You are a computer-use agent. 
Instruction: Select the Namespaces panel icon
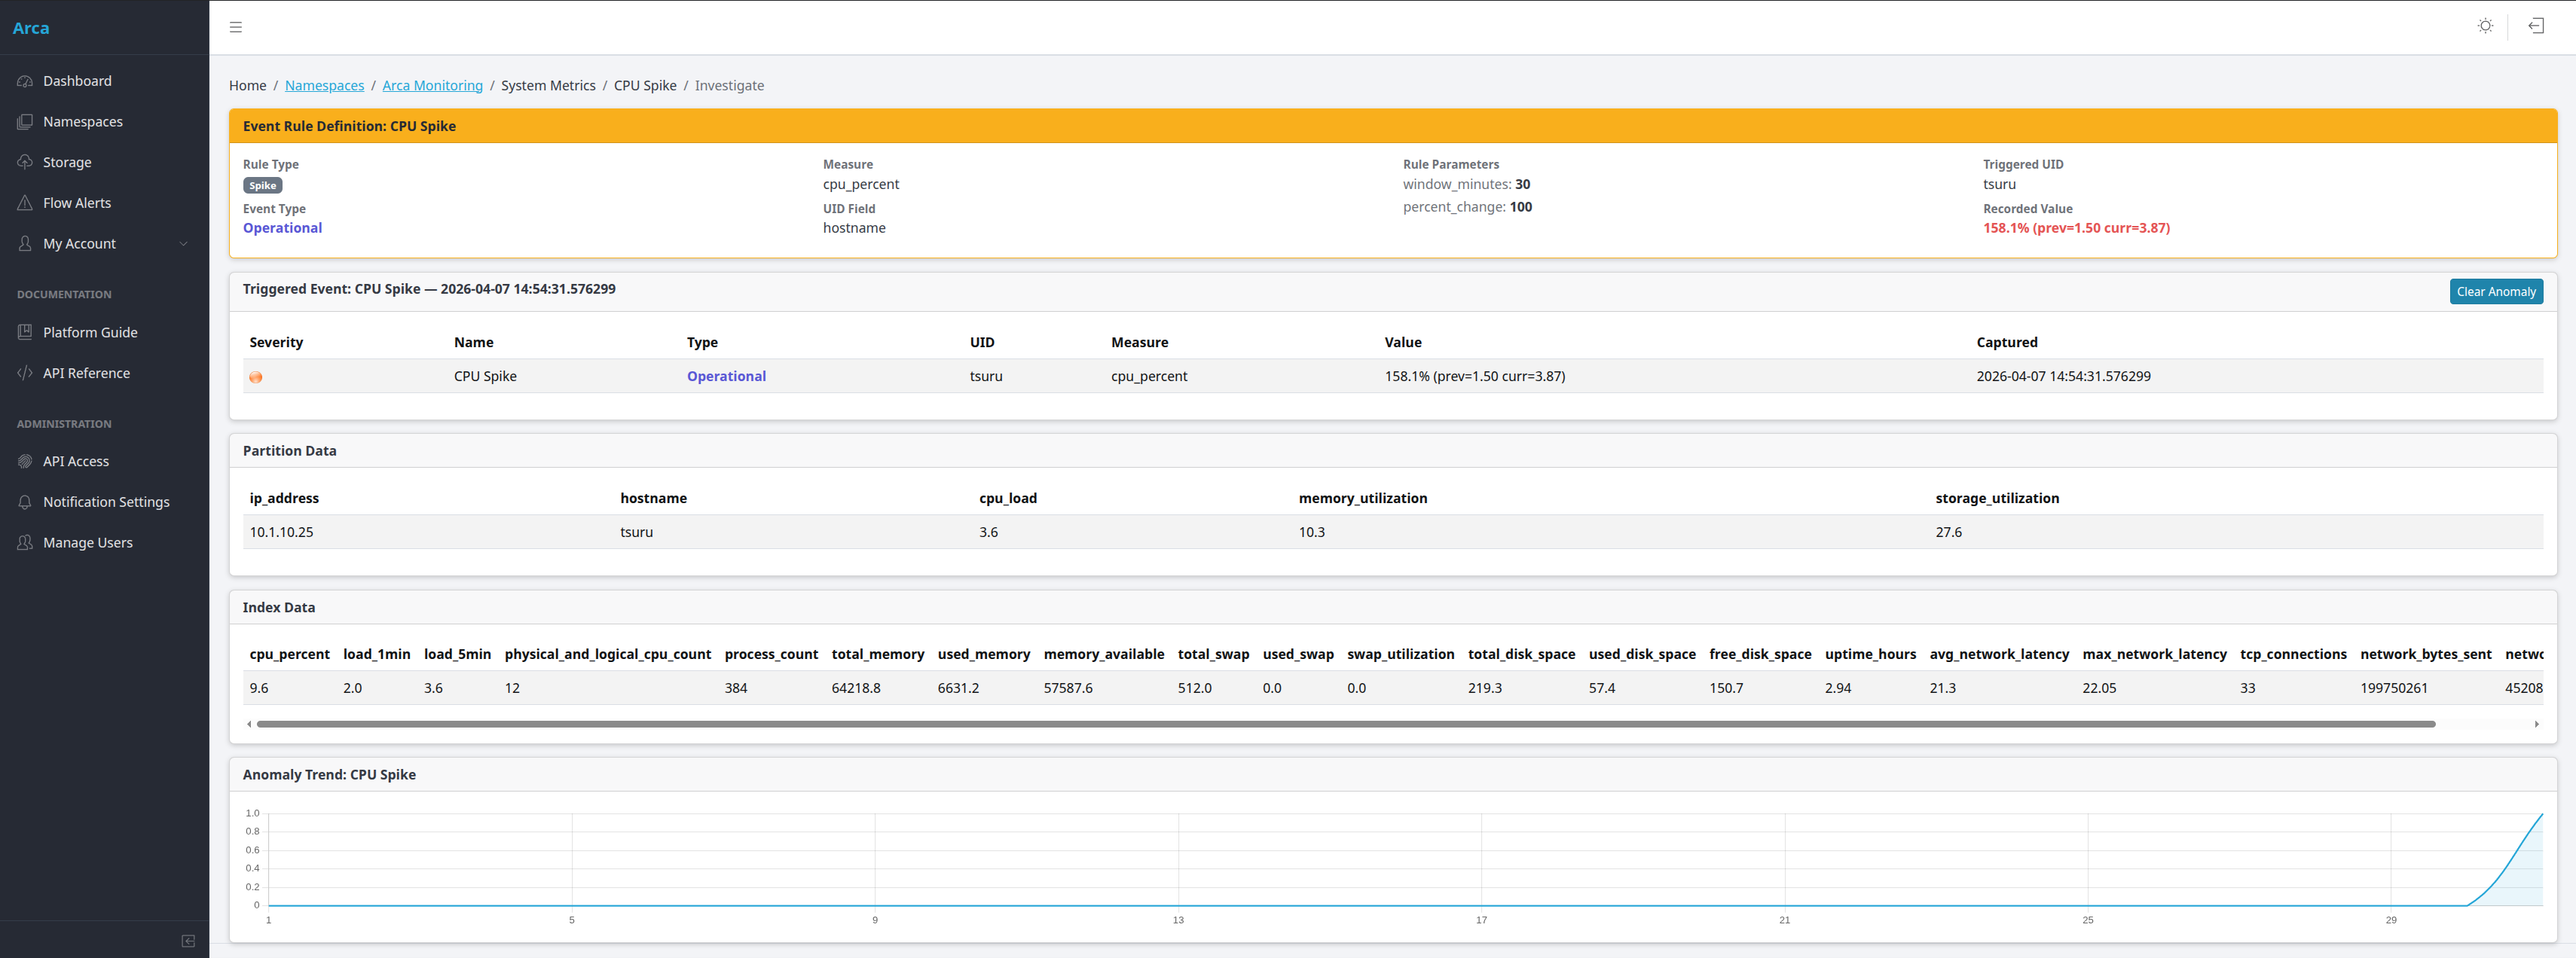coord(25,121)
